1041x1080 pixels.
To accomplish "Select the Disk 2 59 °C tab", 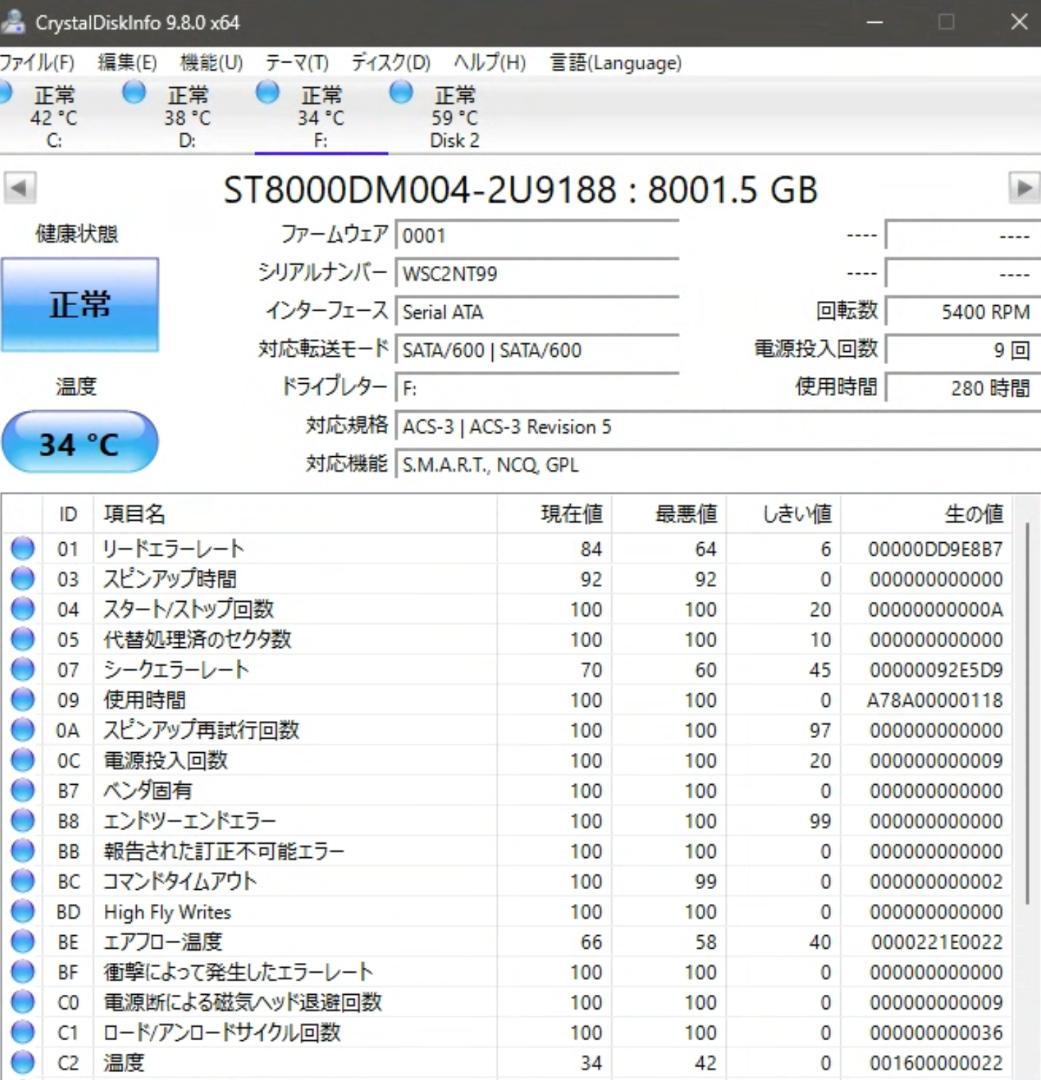I will [x=455, y=116].
